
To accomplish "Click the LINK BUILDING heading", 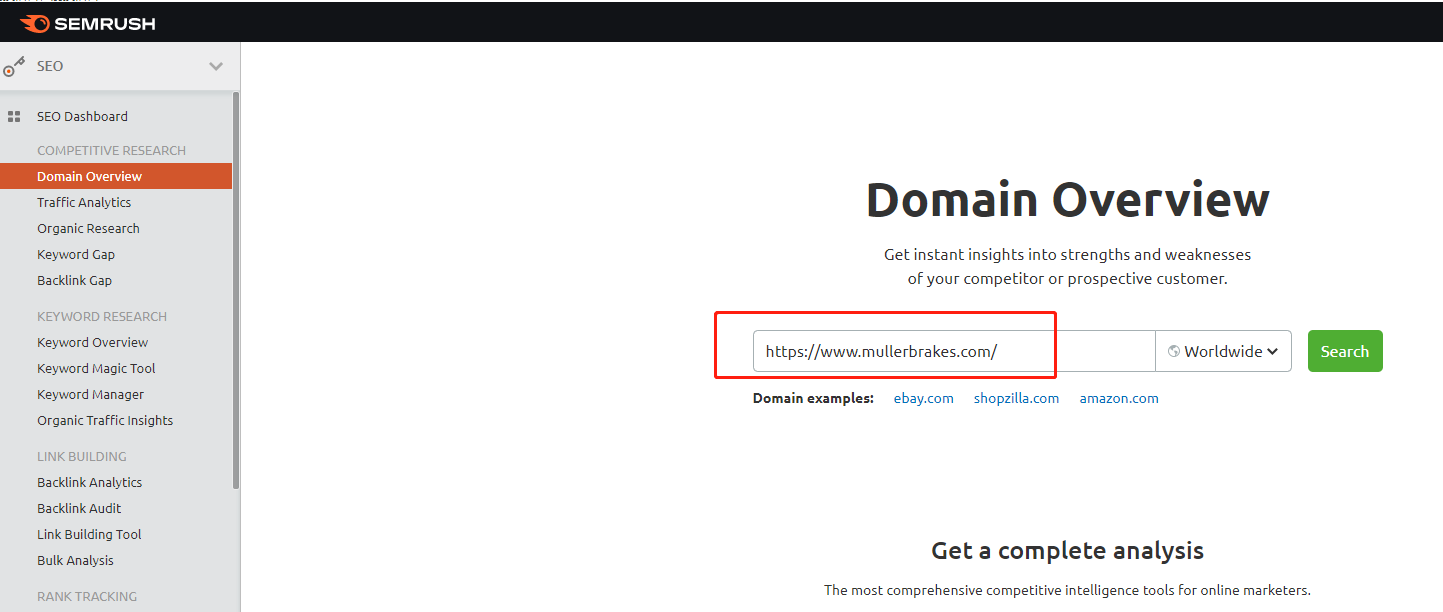I will click(82, 456).
